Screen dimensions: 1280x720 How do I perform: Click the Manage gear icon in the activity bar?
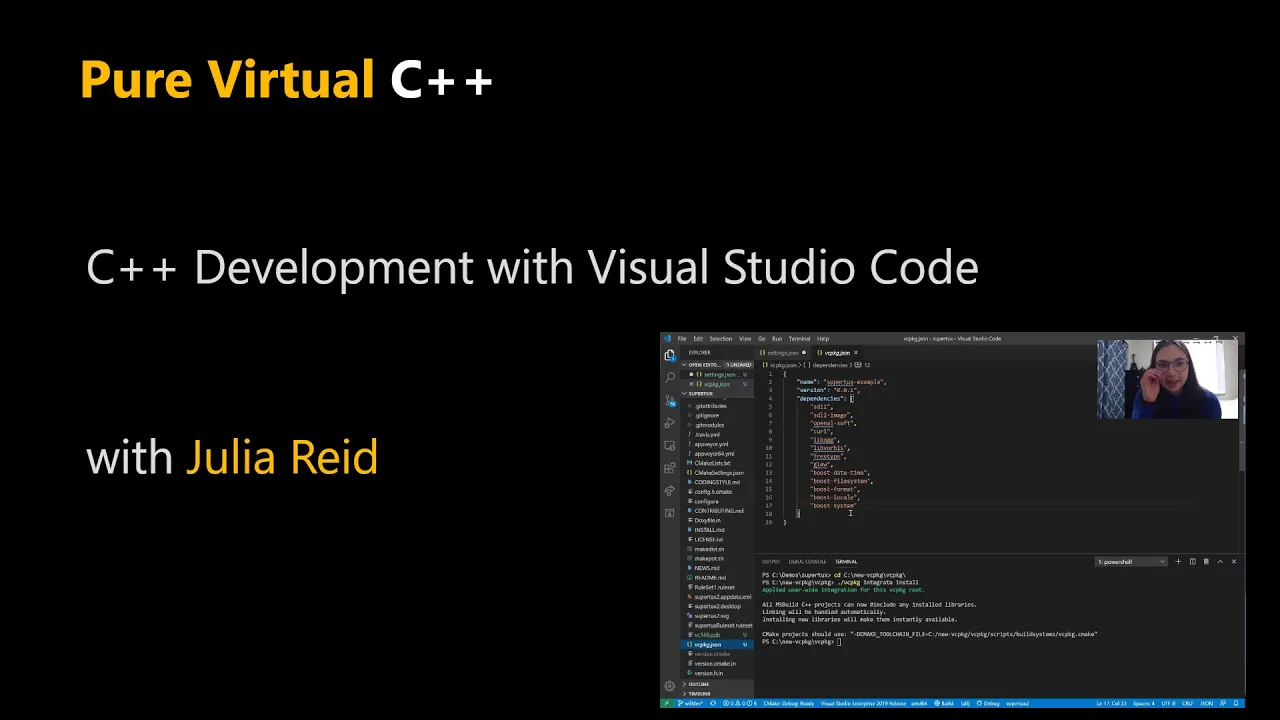tap(669, 686)
